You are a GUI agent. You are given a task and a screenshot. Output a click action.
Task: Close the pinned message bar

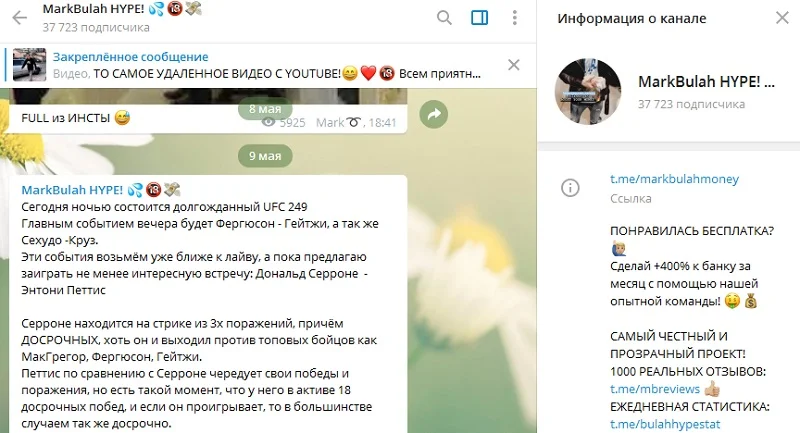click(514, 65)
